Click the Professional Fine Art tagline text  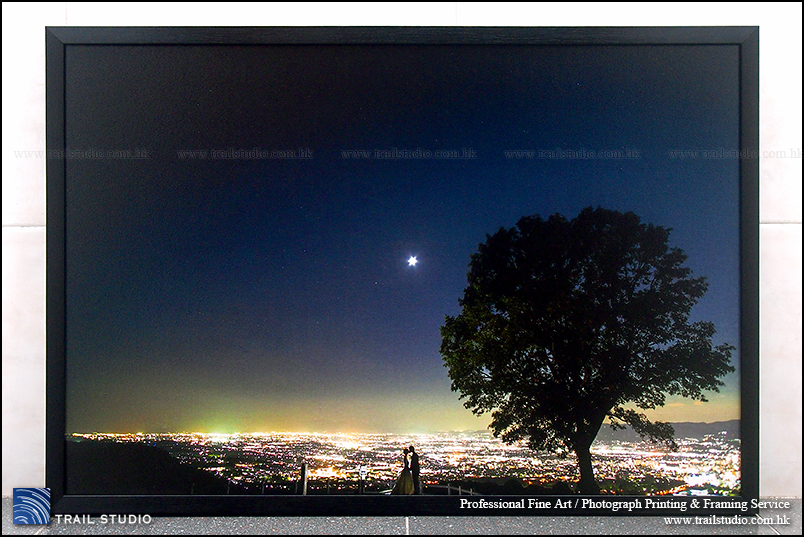coord(624,505)
